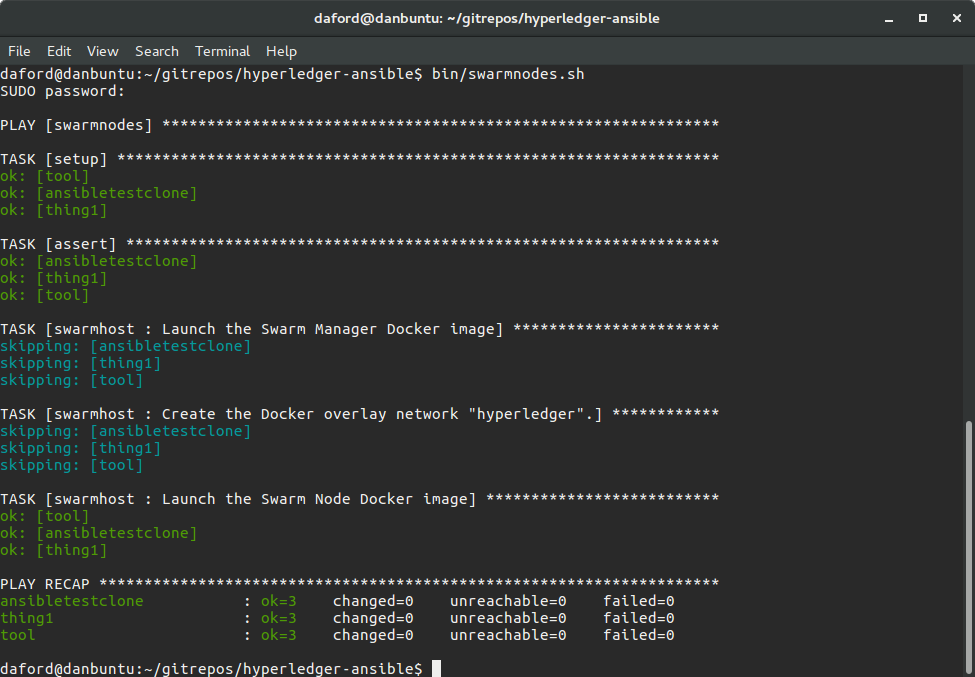The height and width of the screenshot is (677, 975).
Task: Open the Help menu
Action: pos(281,51)
